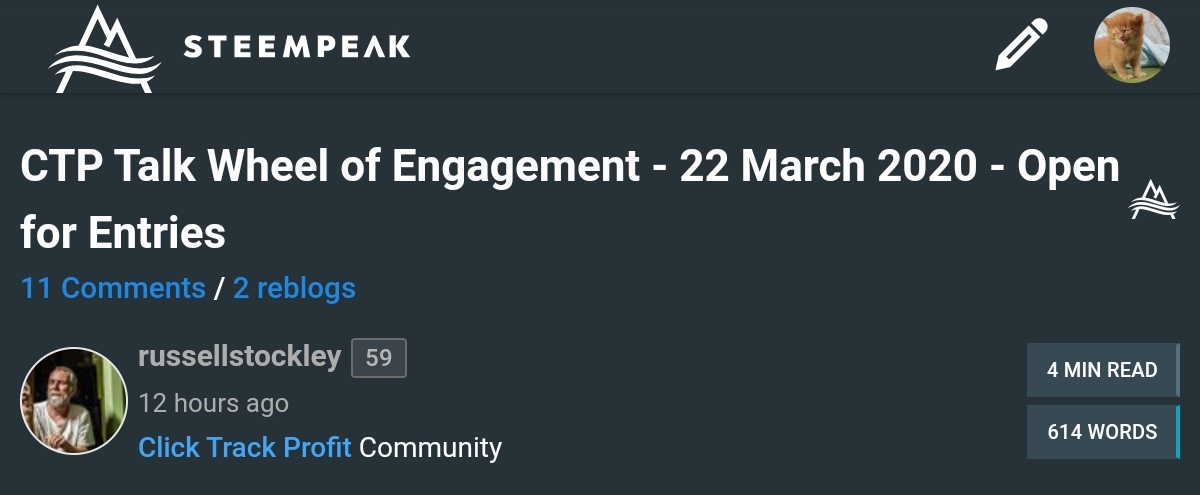Jump to the 11 Comments link
The height and width of the screenshot is (495, 1200).
[113, 289]
